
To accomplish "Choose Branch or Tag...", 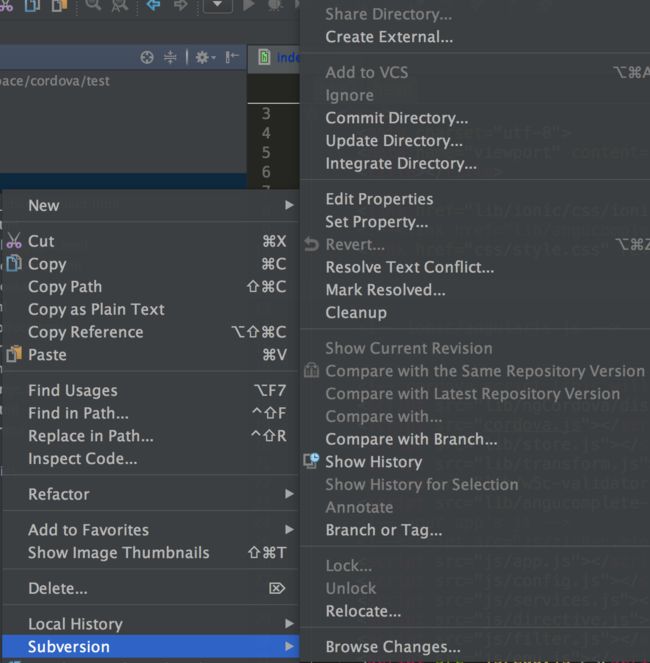I will coord(475,530).
